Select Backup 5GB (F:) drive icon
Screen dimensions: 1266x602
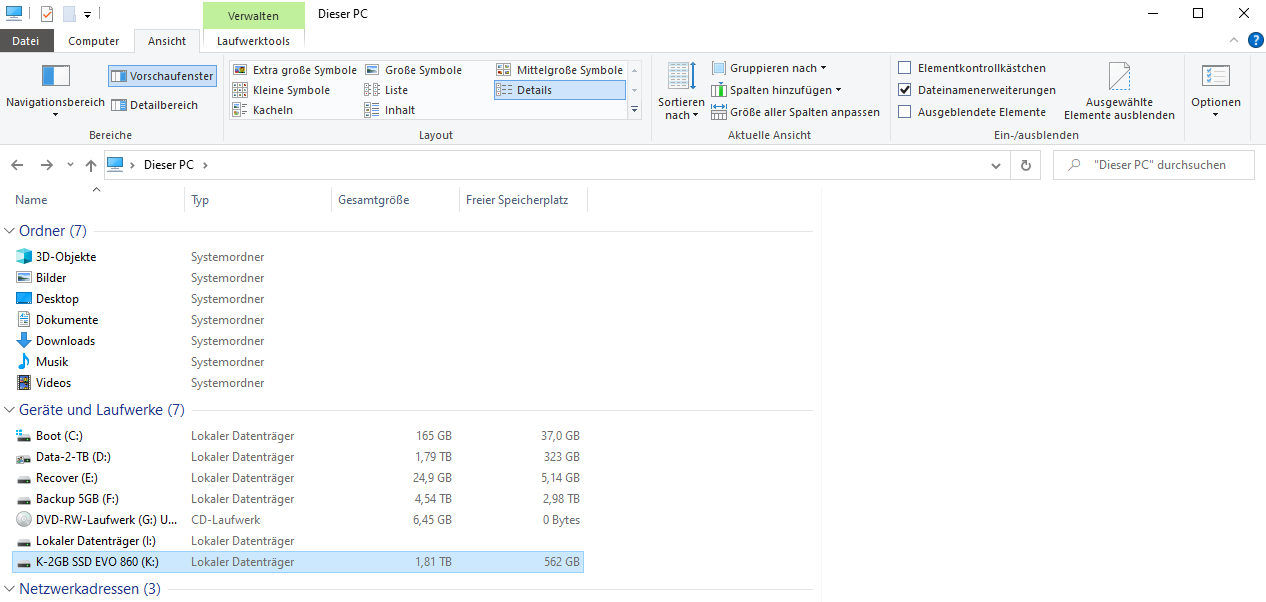click(x=24, y=499)
